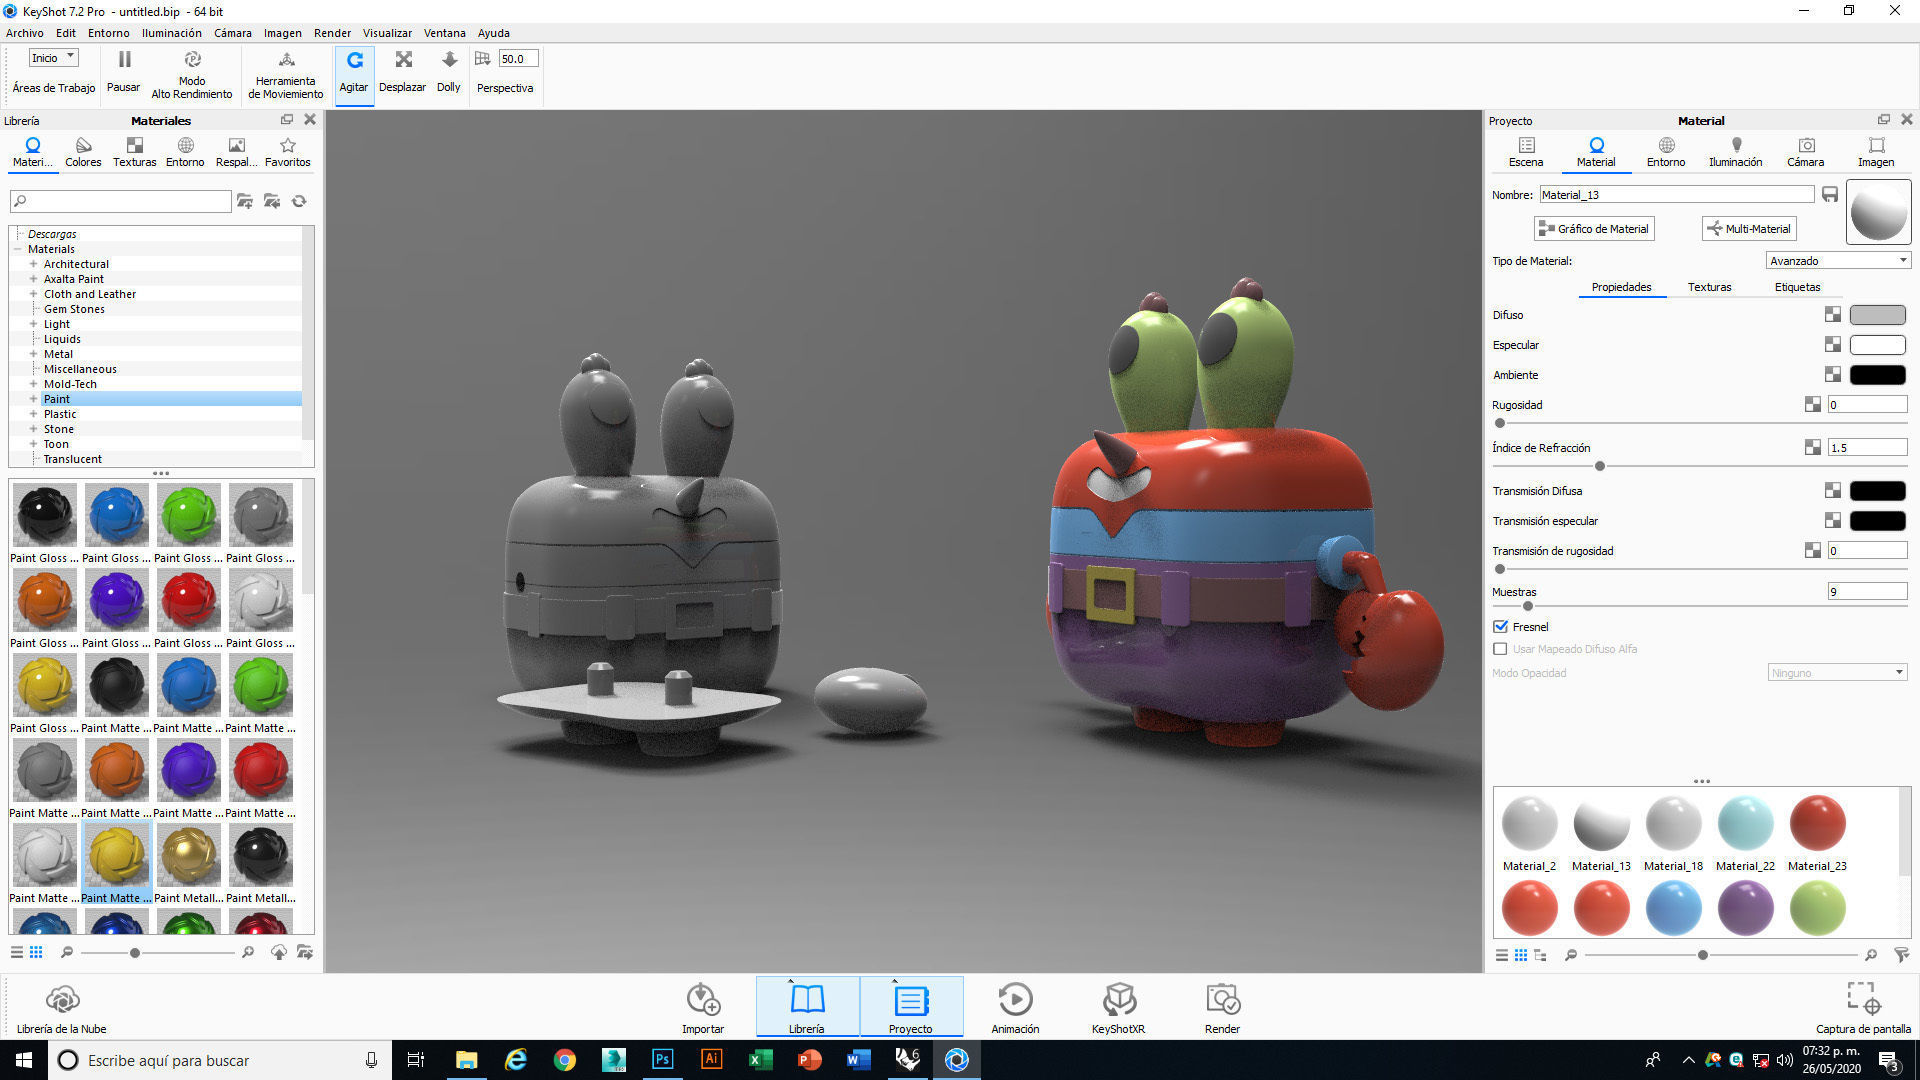Open Librería de la Nube
This screenshot has width=1920, height=1080.
click(61, 1007)
